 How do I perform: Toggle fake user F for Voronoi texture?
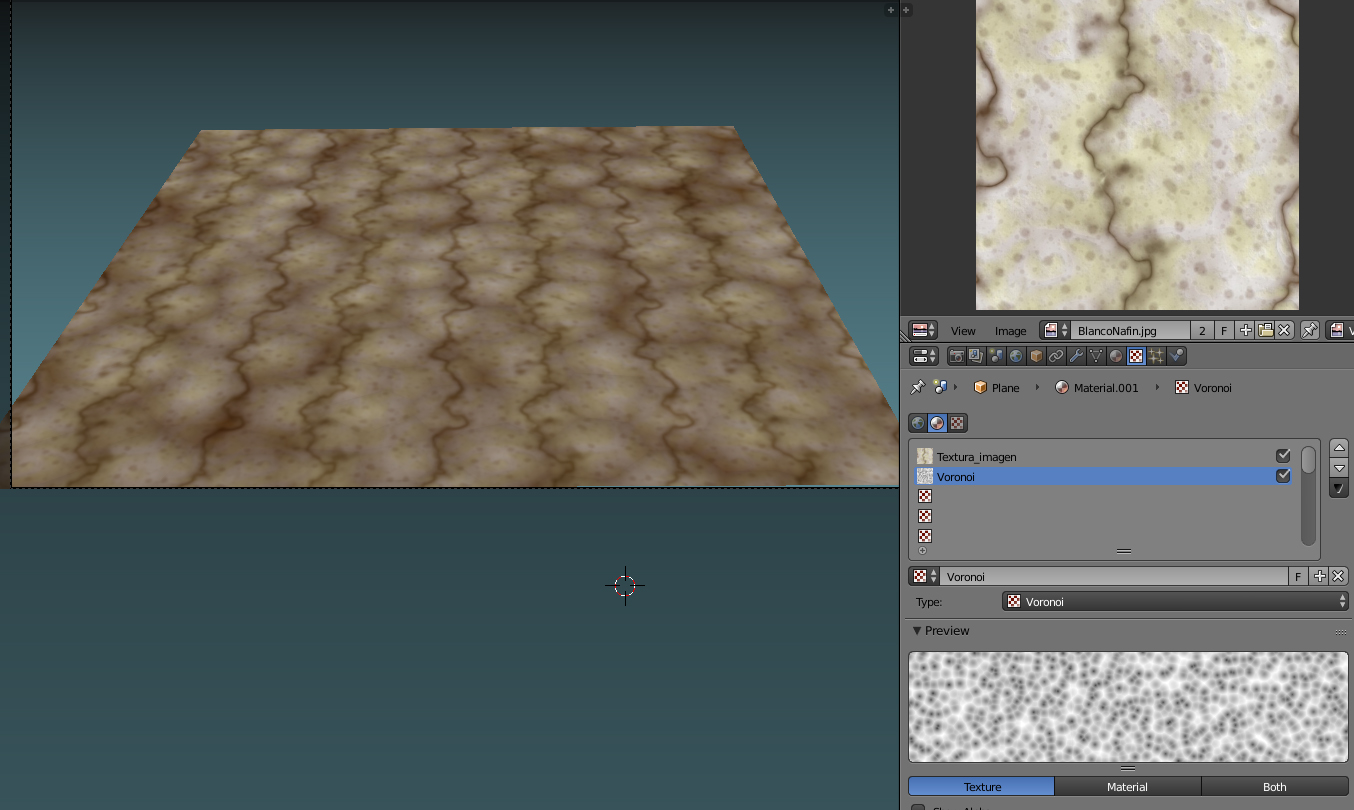coord(1298,576)
